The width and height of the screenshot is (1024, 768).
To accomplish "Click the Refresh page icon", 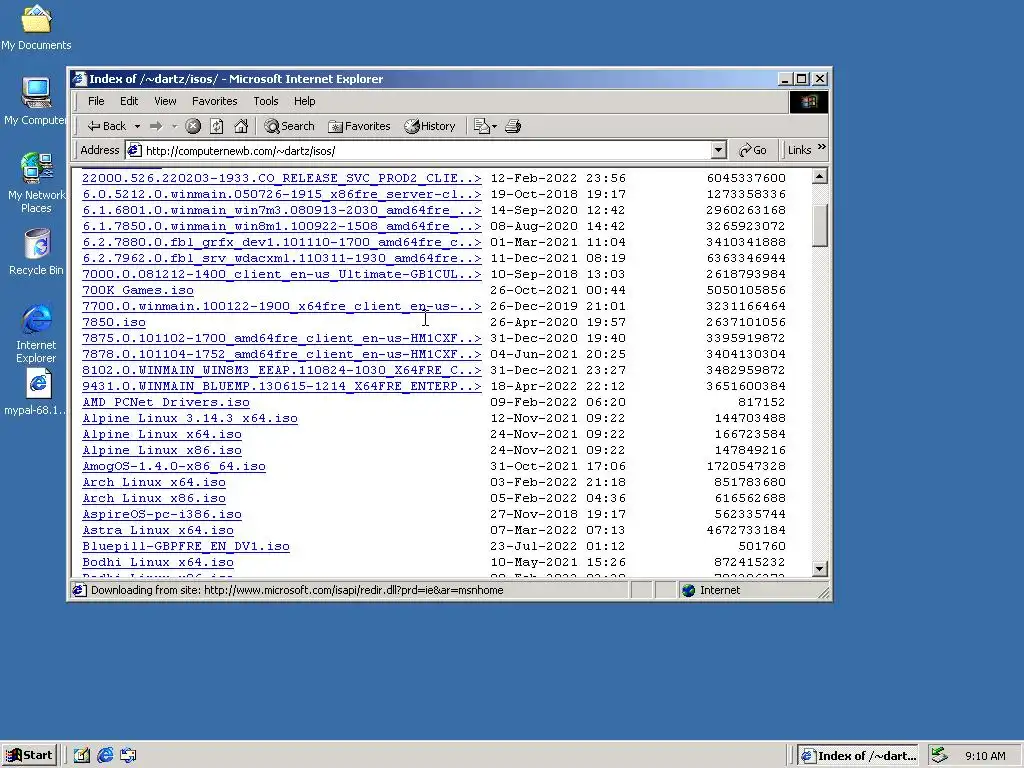I will (217, 126).
